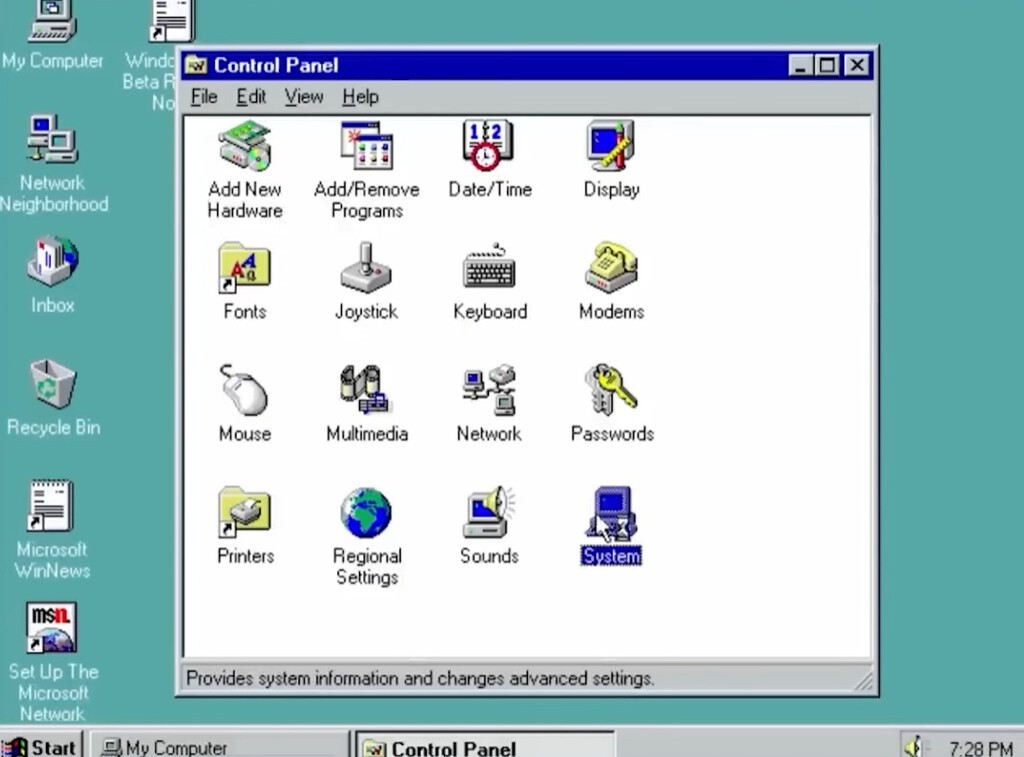Click the window resize grip corner
The image size is (1024, 757).
point(864,681)
